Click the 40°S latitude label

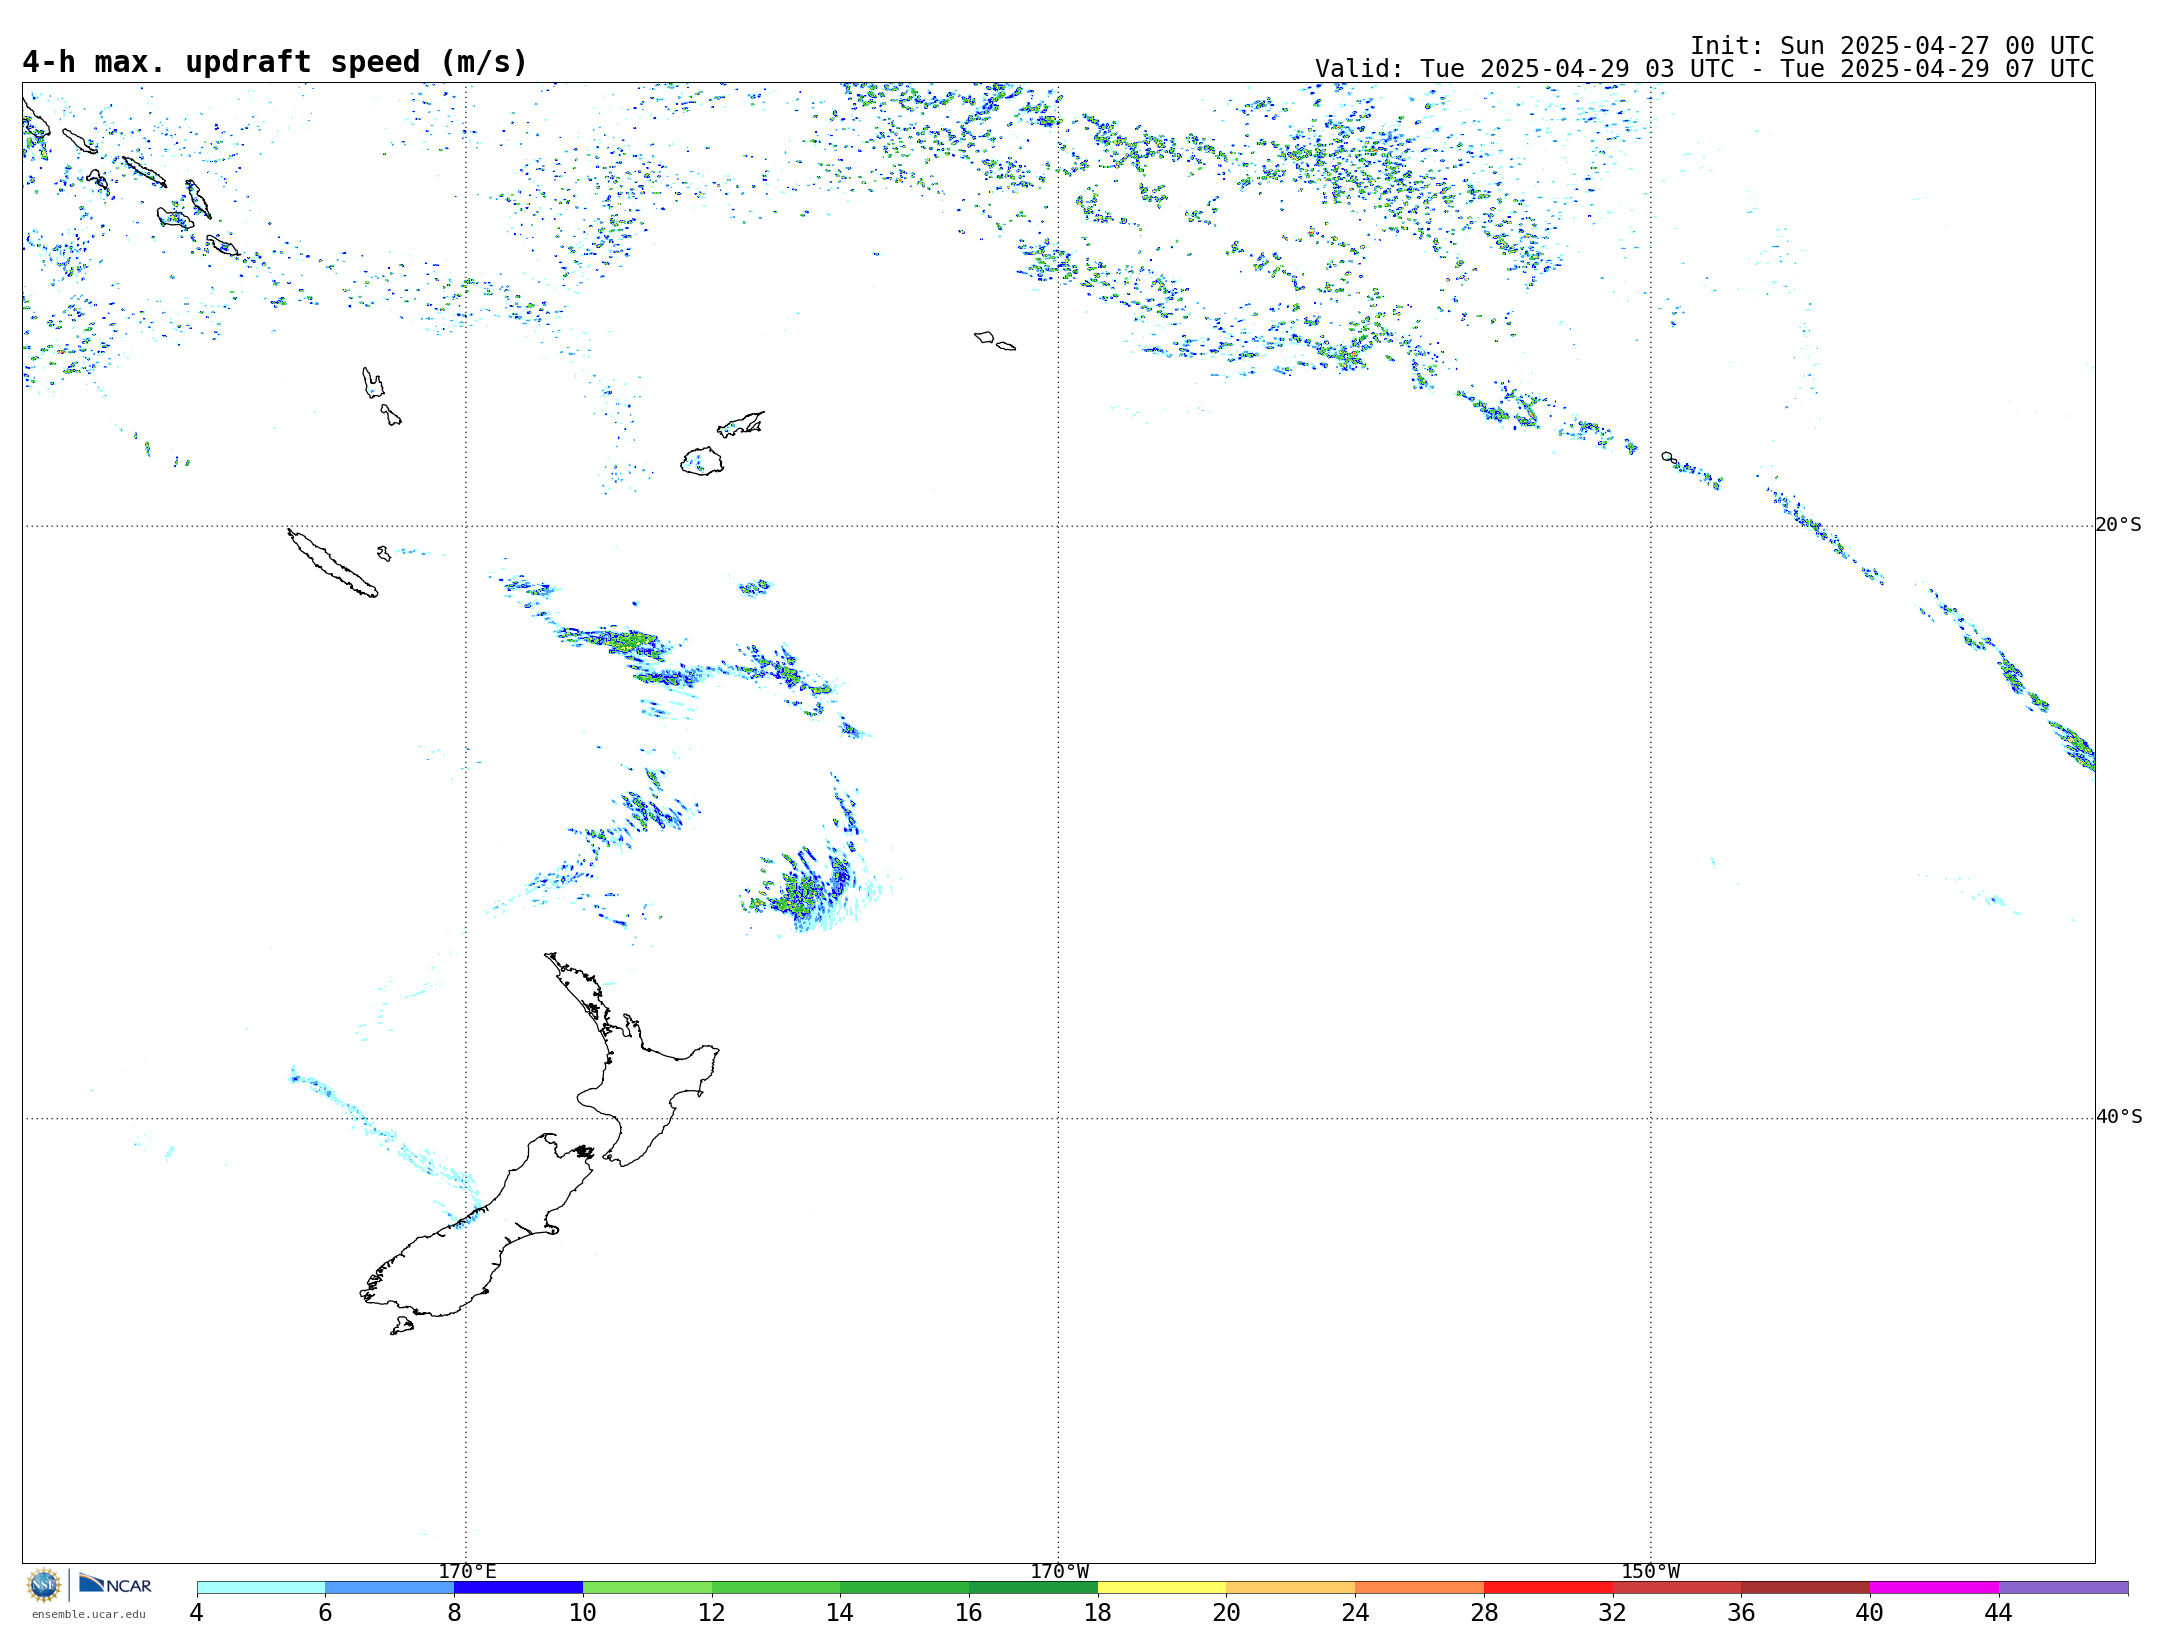2119,1117
